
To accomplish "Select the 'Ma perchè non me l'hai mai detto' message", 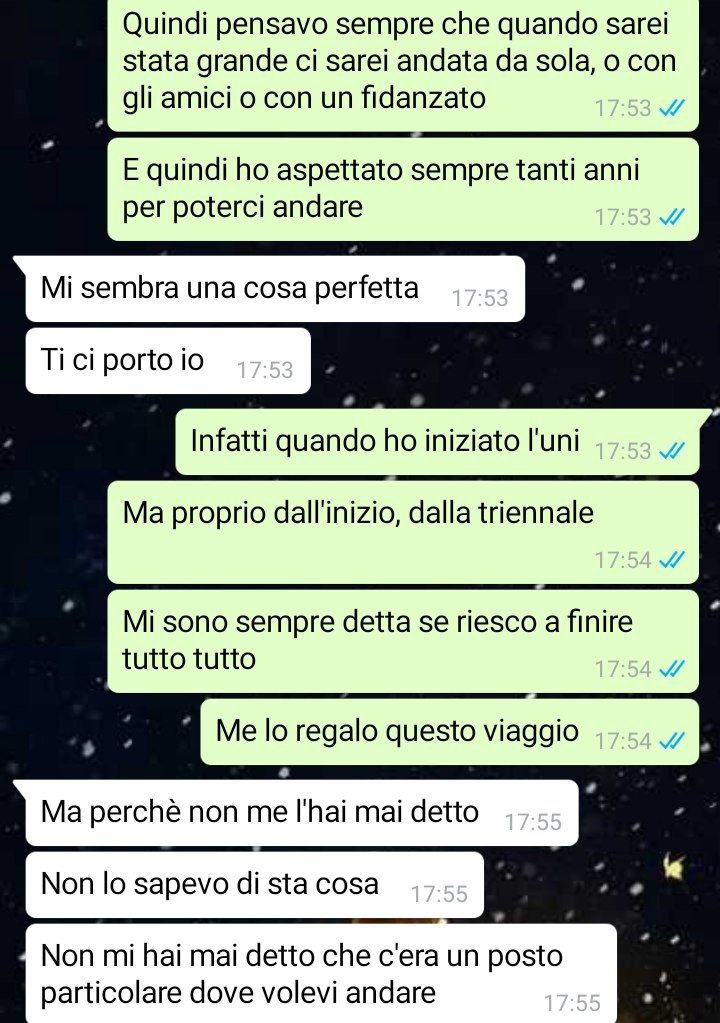I will click(301, 813).
